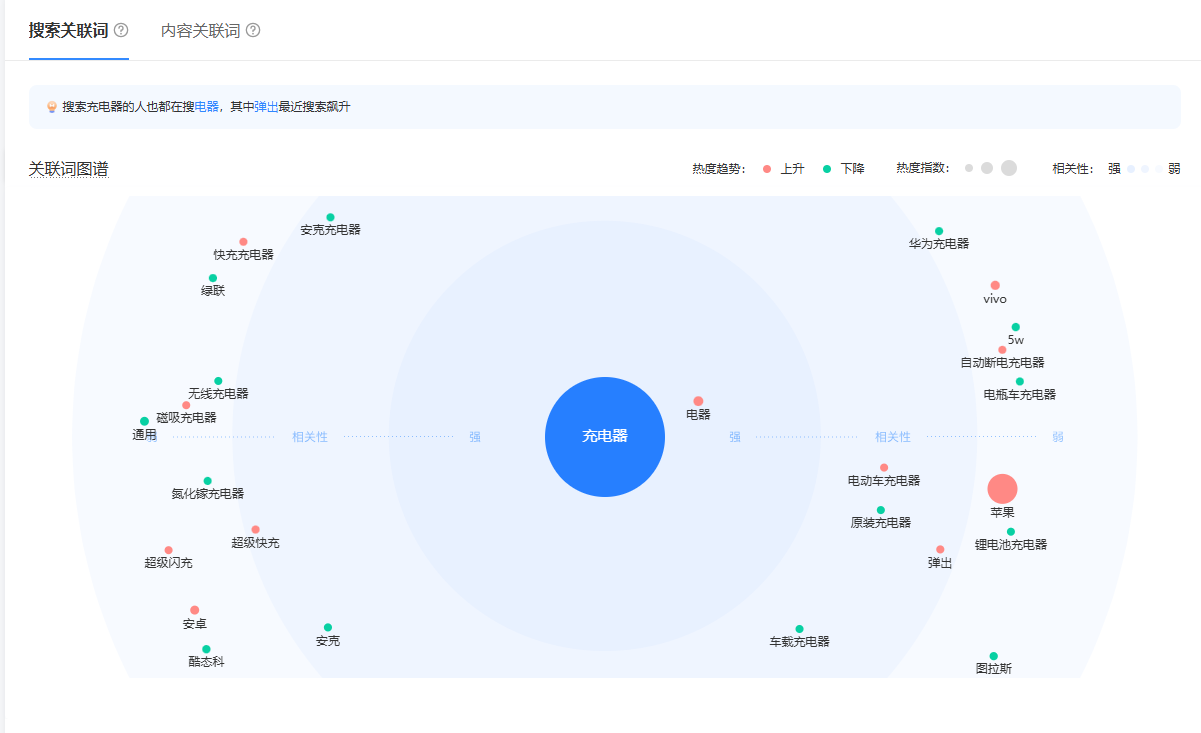Click help icon next to 搜索关联词
Viewport: 1201px width, 733px height.
click(x=121, y=30)
